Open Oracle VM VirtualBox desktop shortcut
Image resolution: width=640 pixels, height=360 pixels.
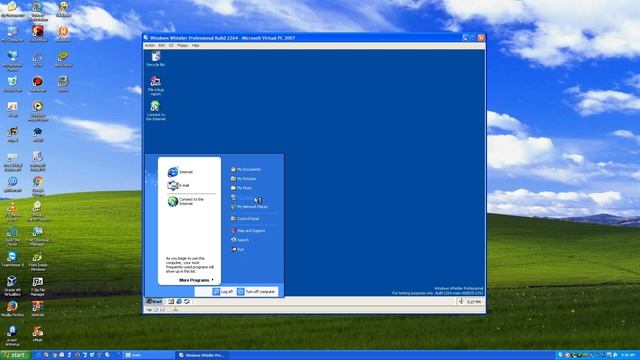click(12, 286)
